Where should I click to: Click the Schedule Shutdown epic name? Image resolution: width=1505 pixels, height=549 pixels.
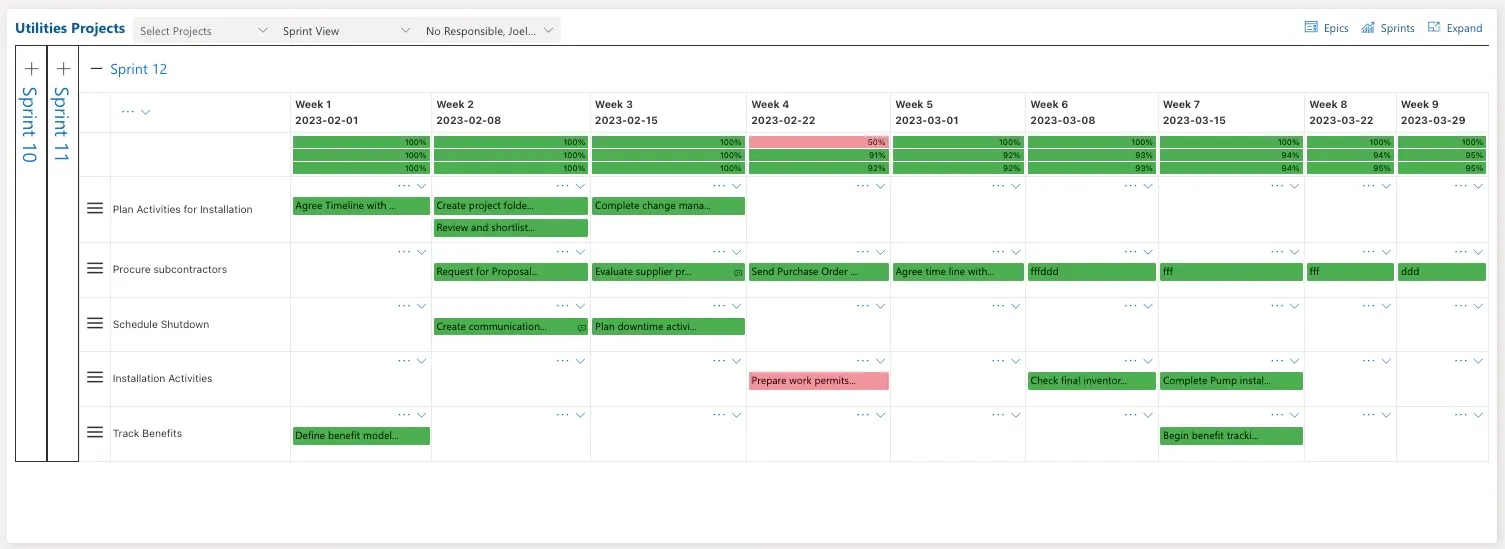pos(161,324)
